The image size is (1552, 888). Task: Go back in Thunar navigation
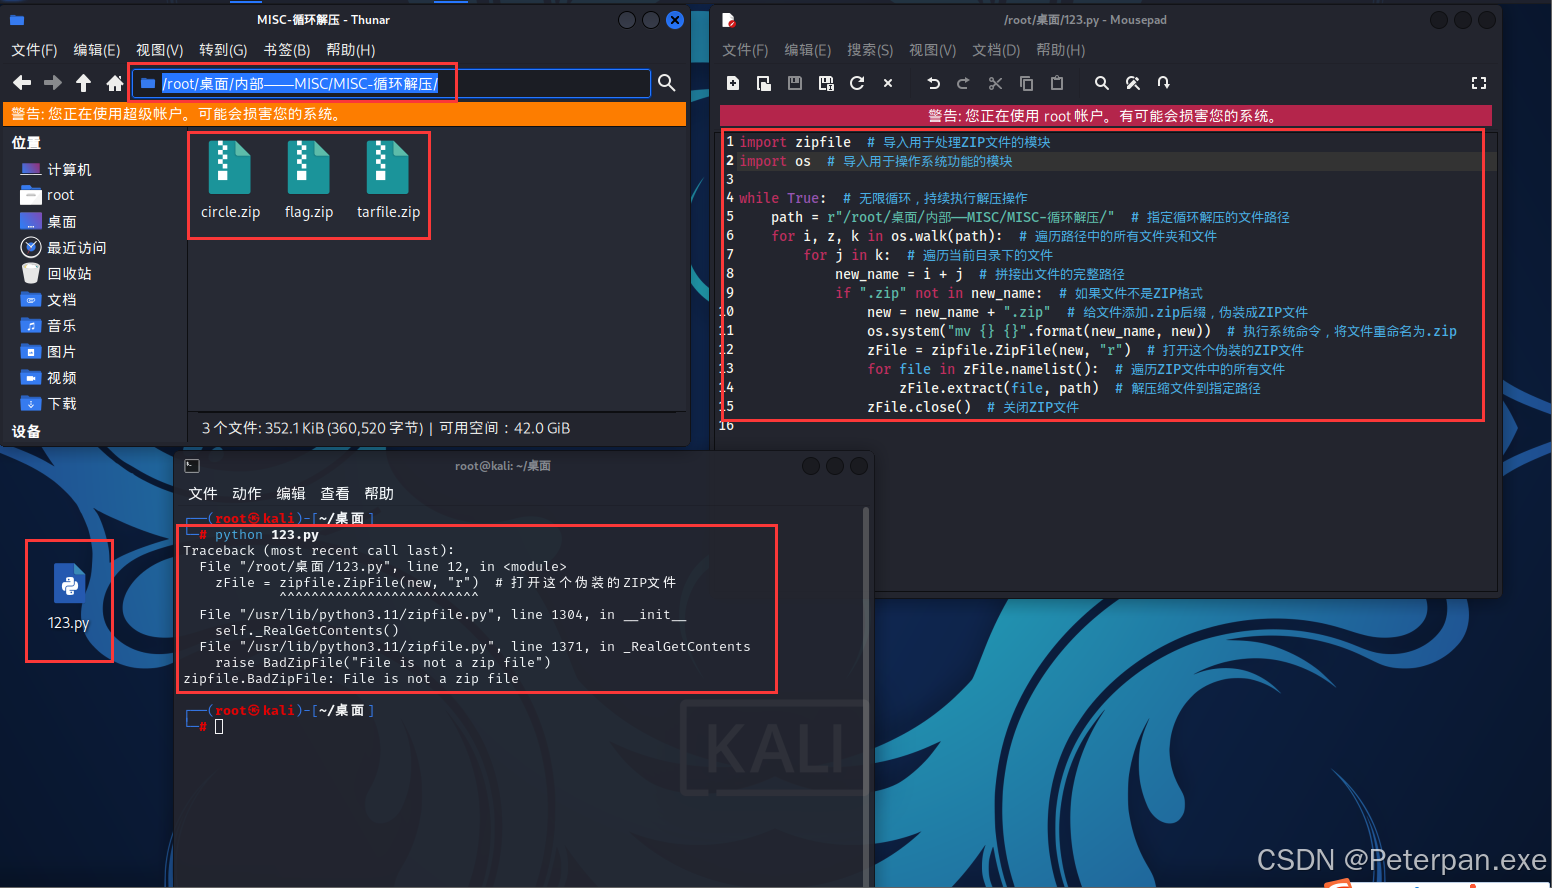[22, 83]
